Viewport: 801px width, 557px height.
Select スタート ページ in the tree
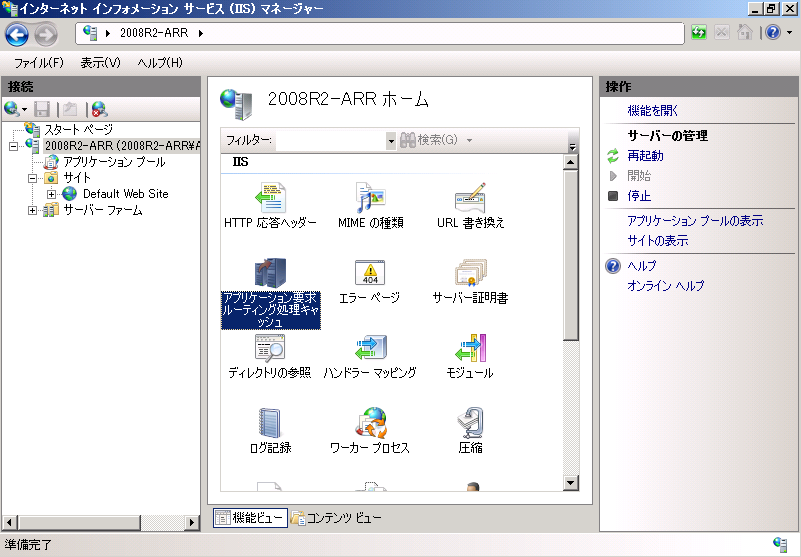pos(78,130)
